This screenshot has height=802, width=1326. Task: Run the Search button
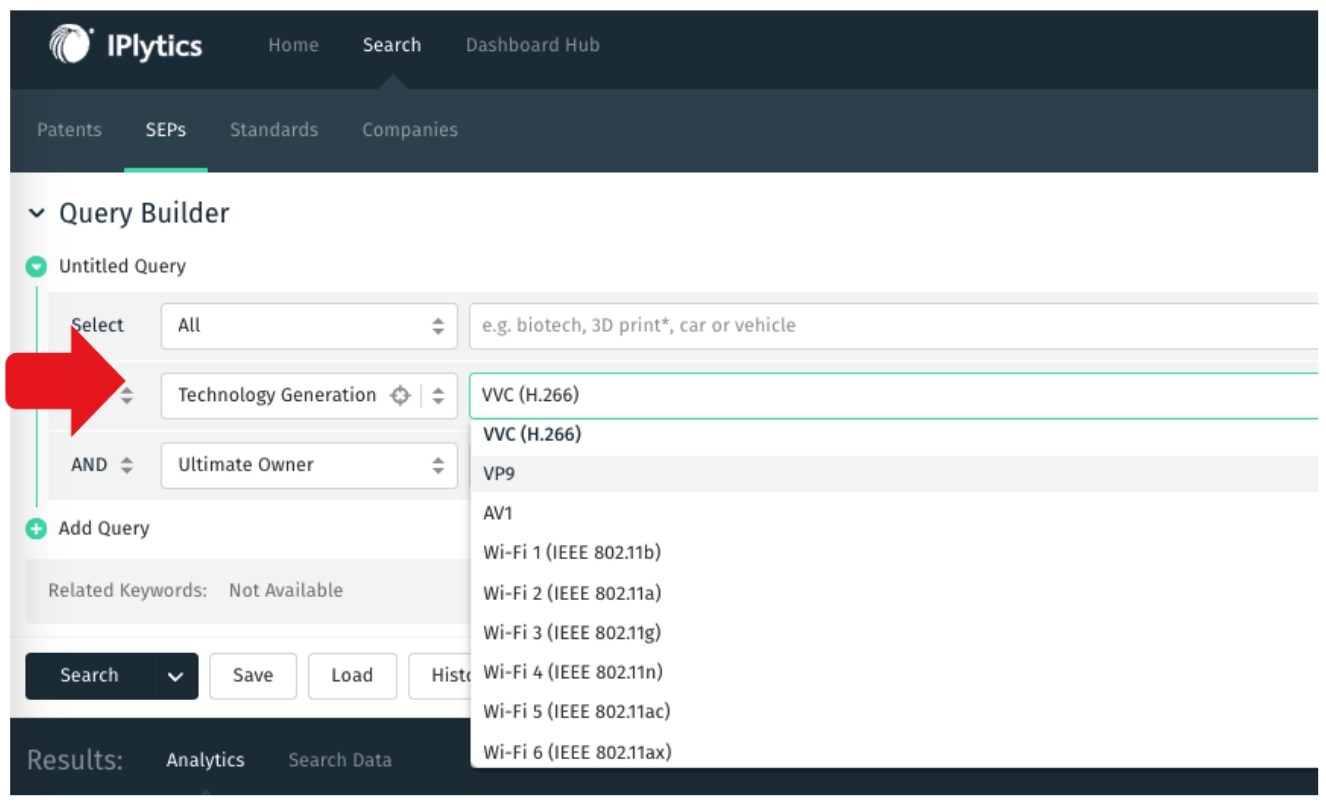click(89, 676)
